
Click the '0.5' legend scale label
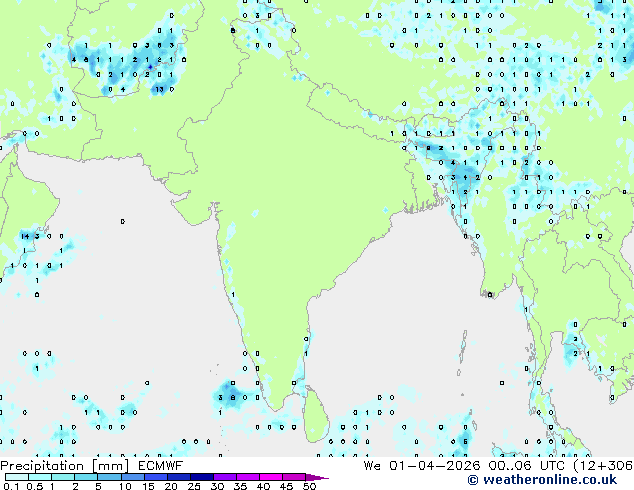coord(34,486)
